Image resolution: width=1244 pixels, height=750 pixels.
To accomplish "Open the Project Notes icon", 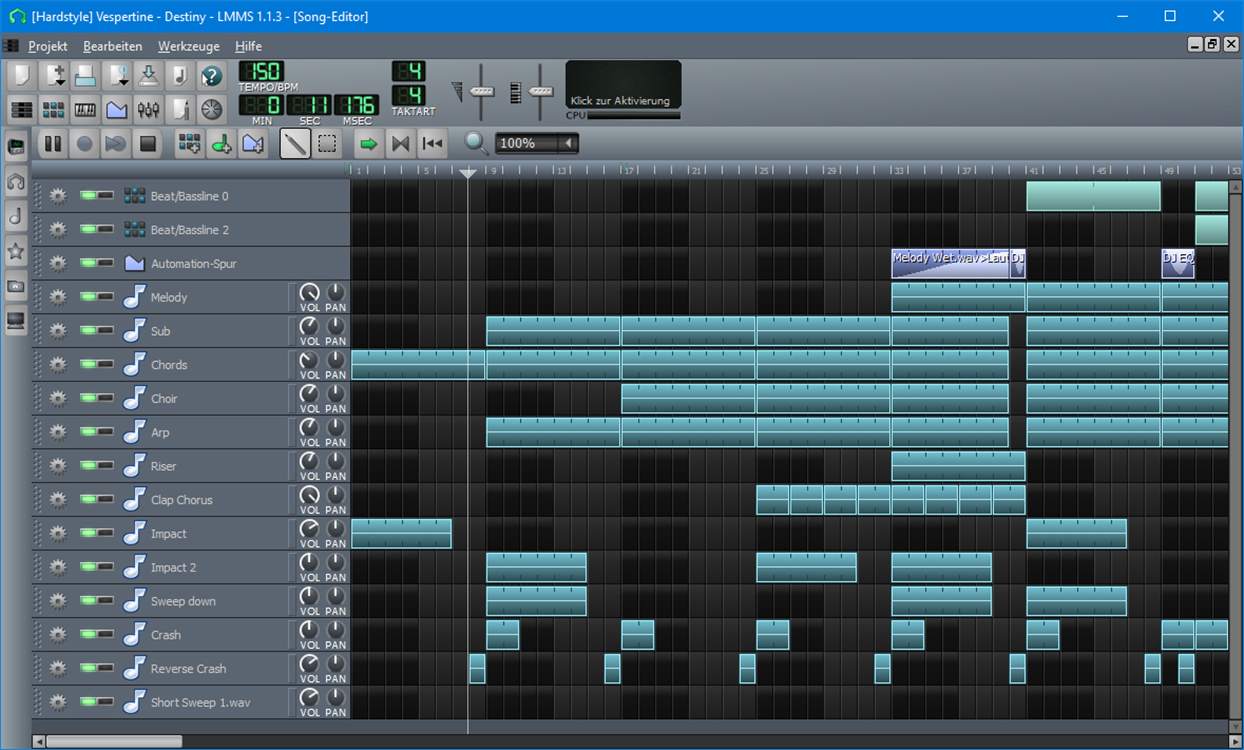I will [179, 109].
